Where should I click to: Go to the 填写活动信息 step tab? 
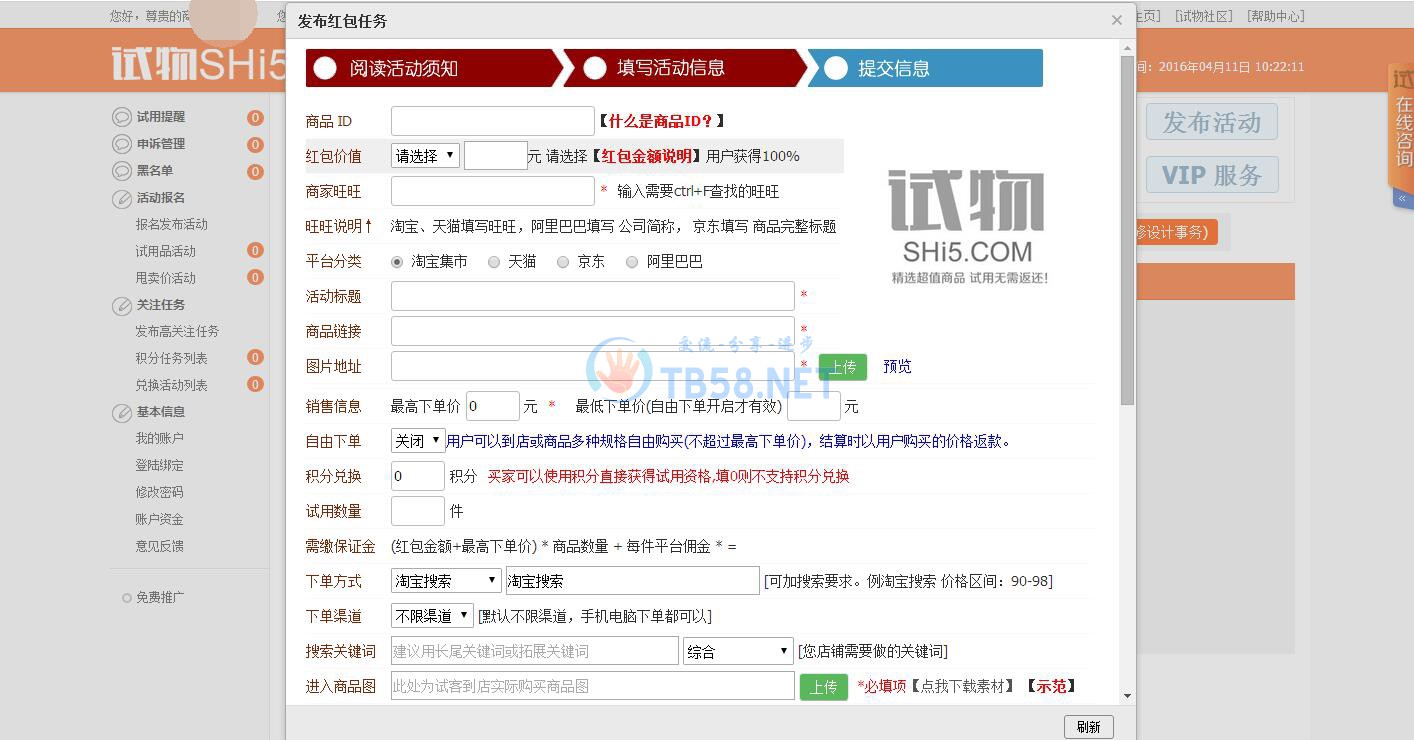coord(685,68)
